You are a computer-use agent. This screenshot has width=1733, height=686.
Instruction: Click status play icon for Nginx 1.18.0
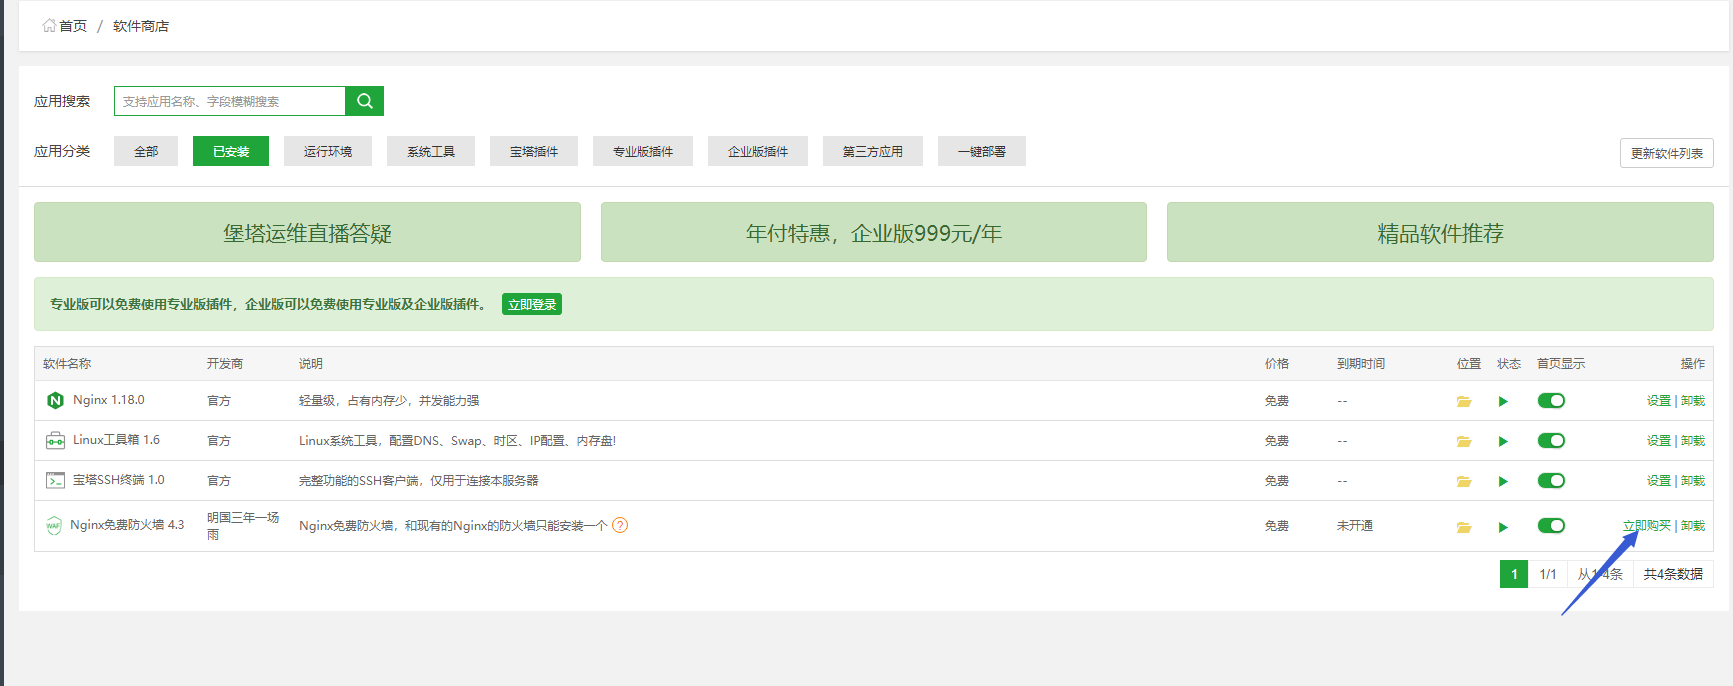coord(1503,402)
